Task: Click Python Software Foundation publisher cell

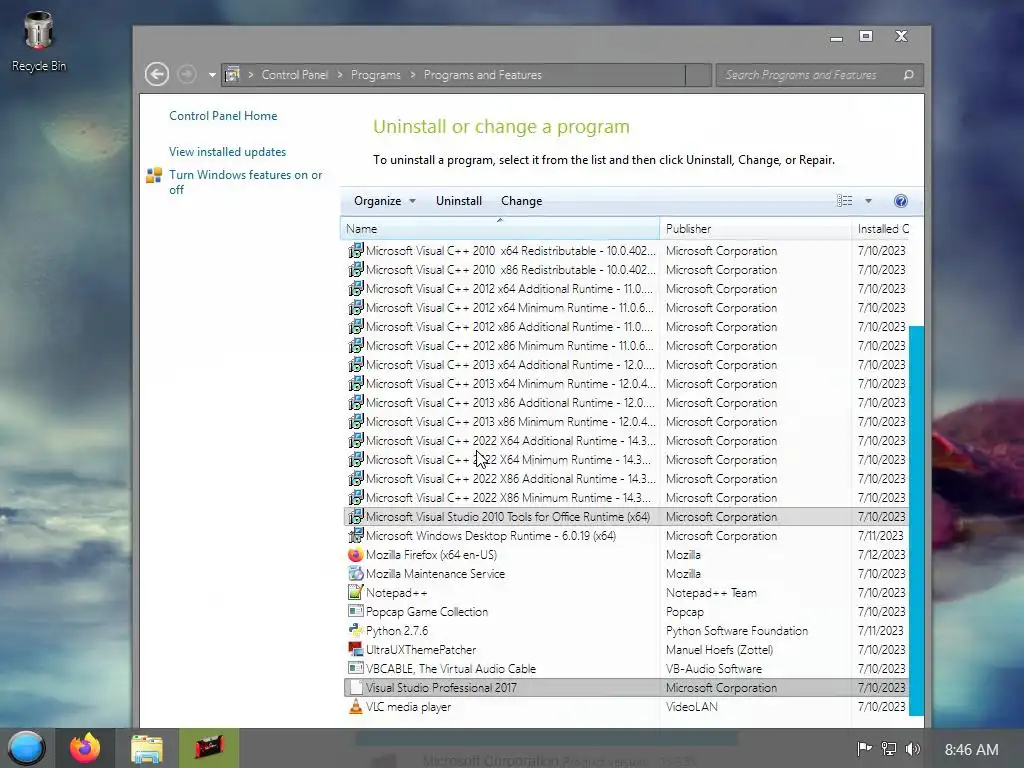Action: (737, 631)
